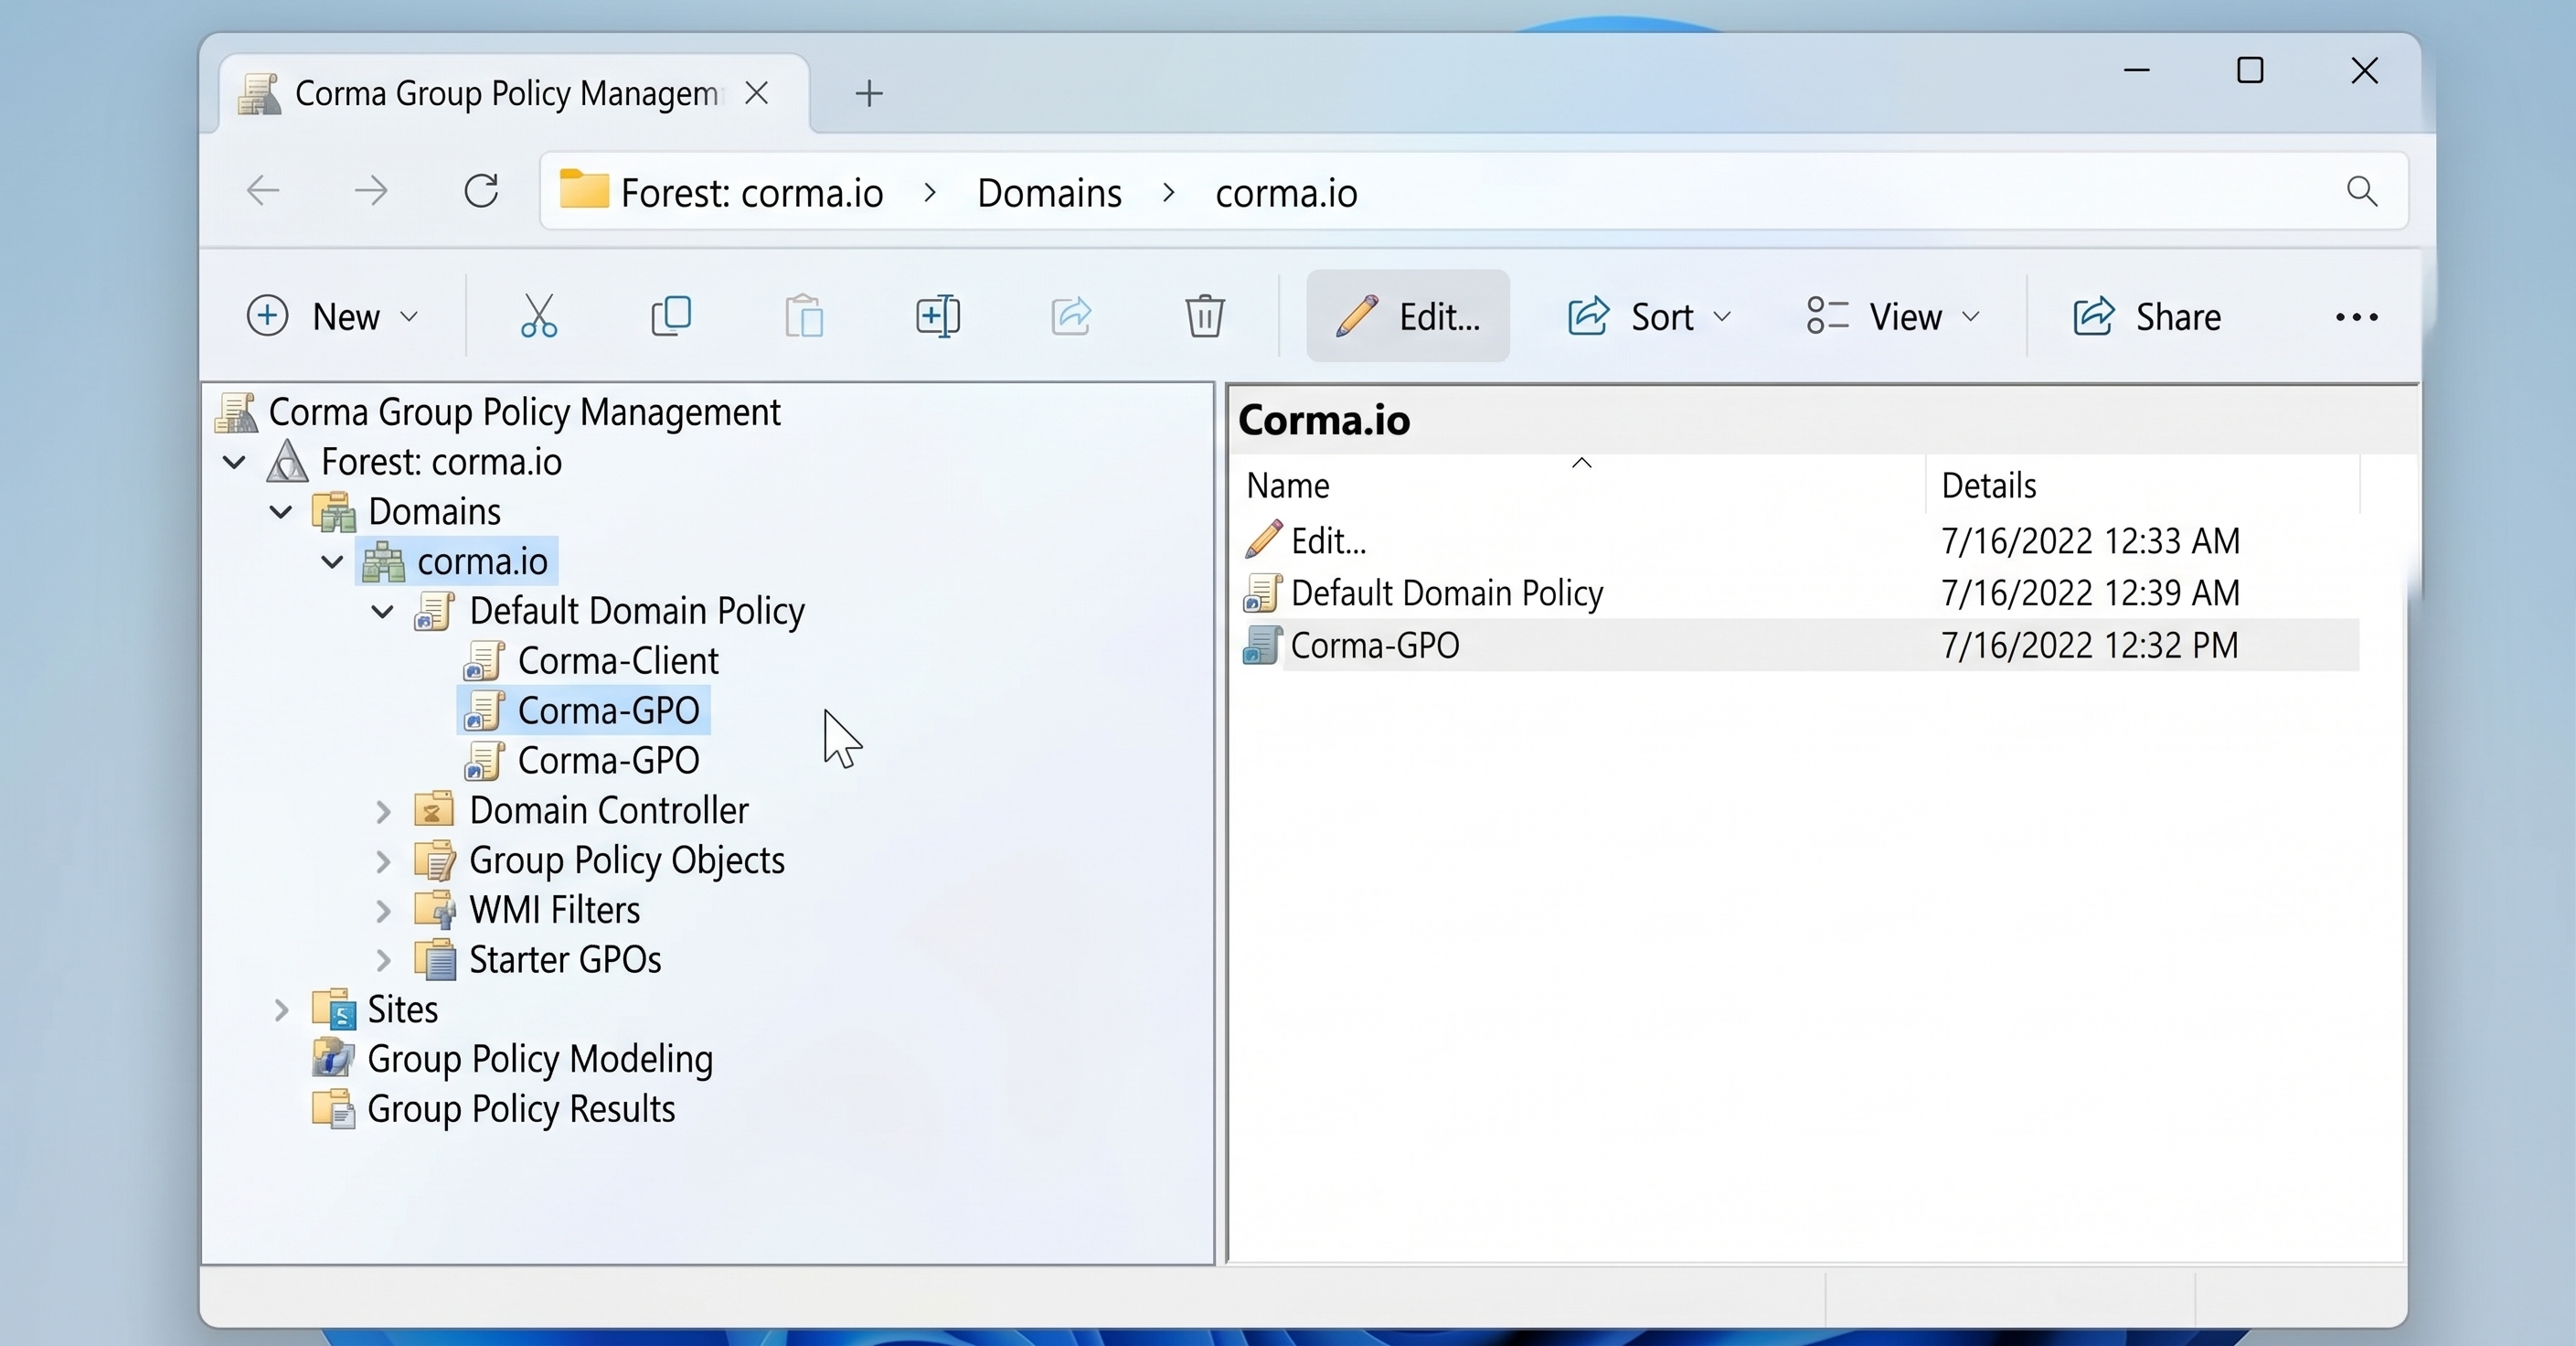Expand the Starter GPOs node
Viewport: 2576px width, 1346px height.
(383, 960)
